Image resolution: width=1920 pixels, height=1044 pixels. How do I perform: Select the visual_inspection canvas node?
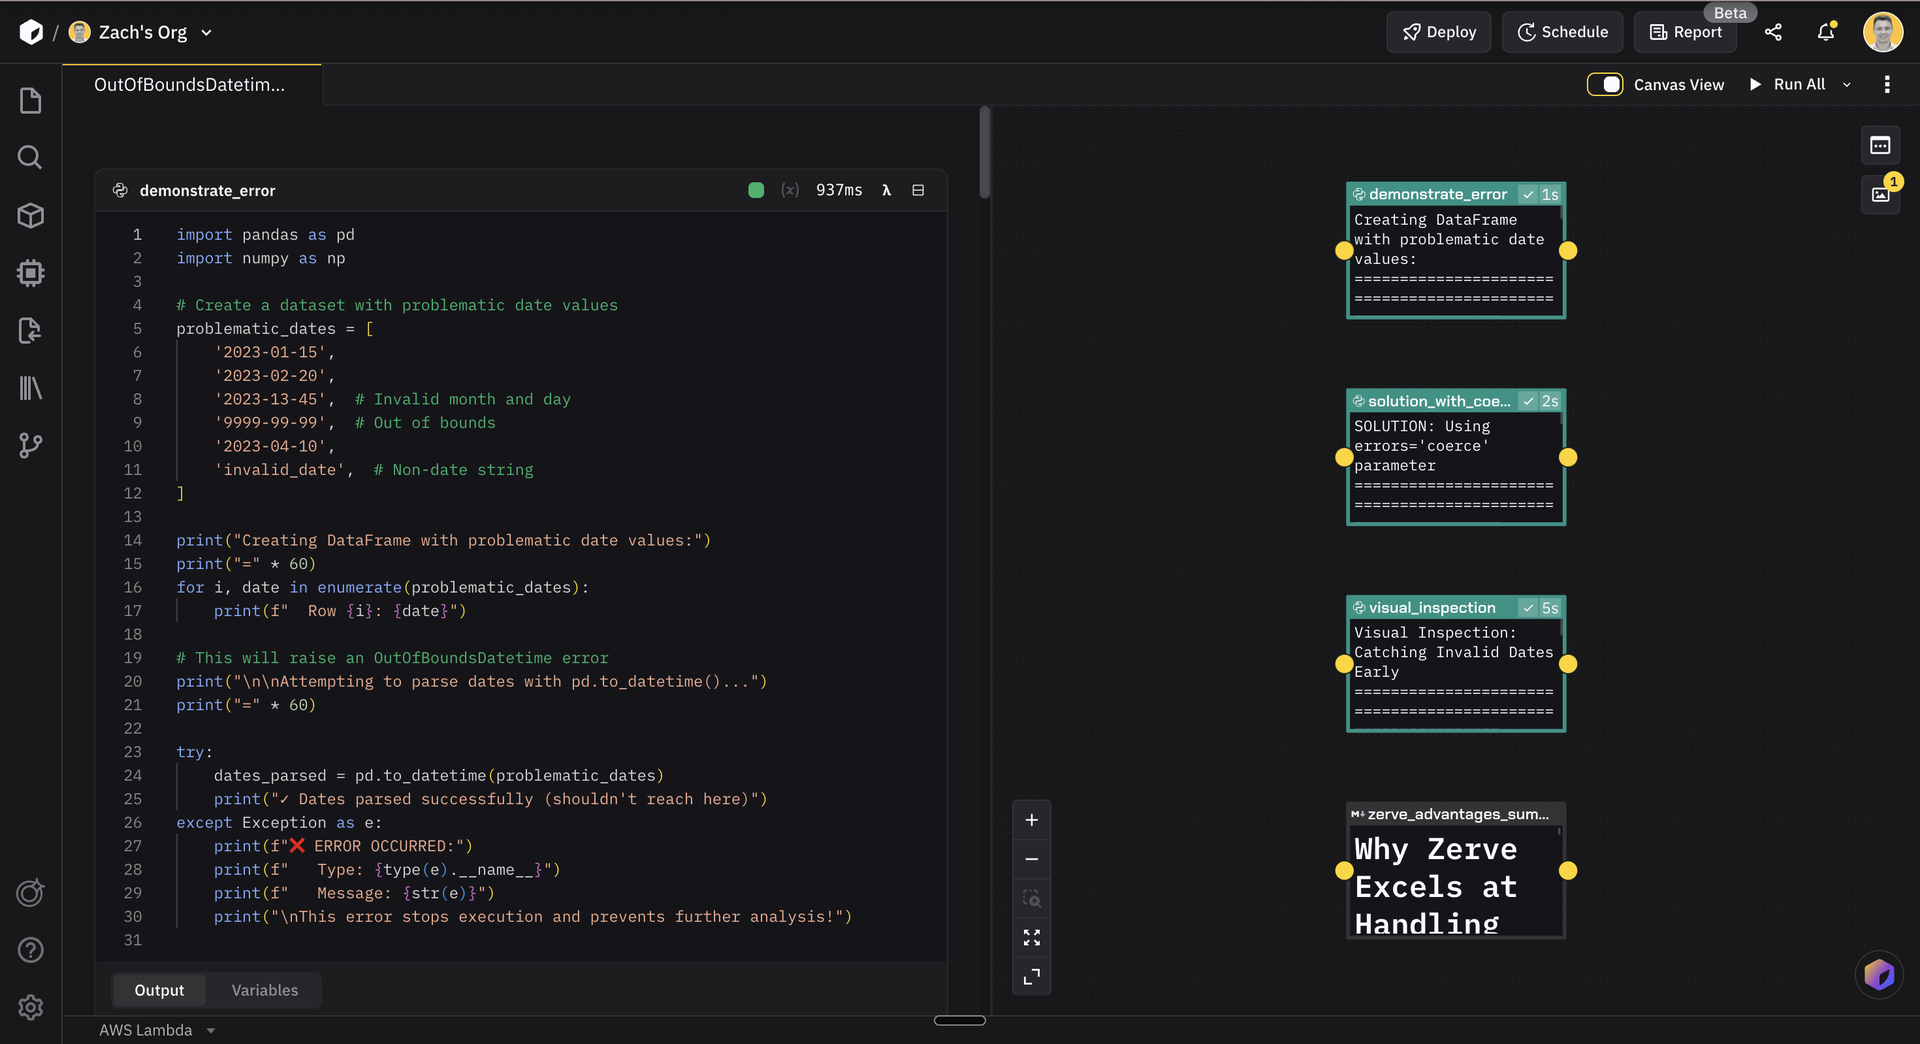(x=1456, y=664)
